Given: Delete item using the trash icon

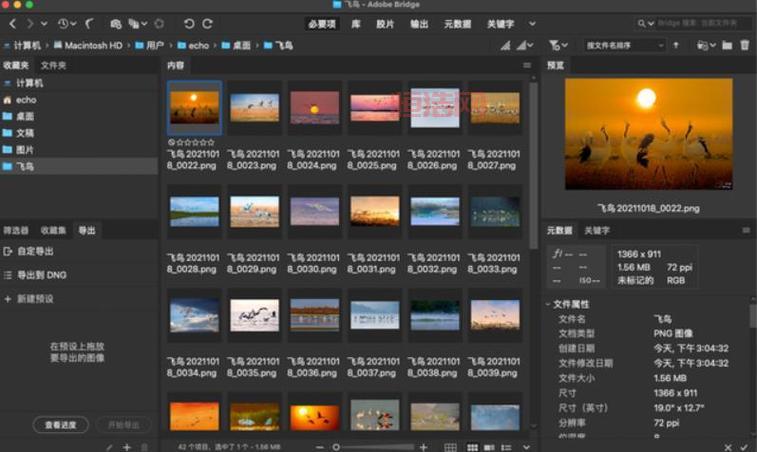Looking at the screenshot, I should pyautogui.click(x=744, y=45).
